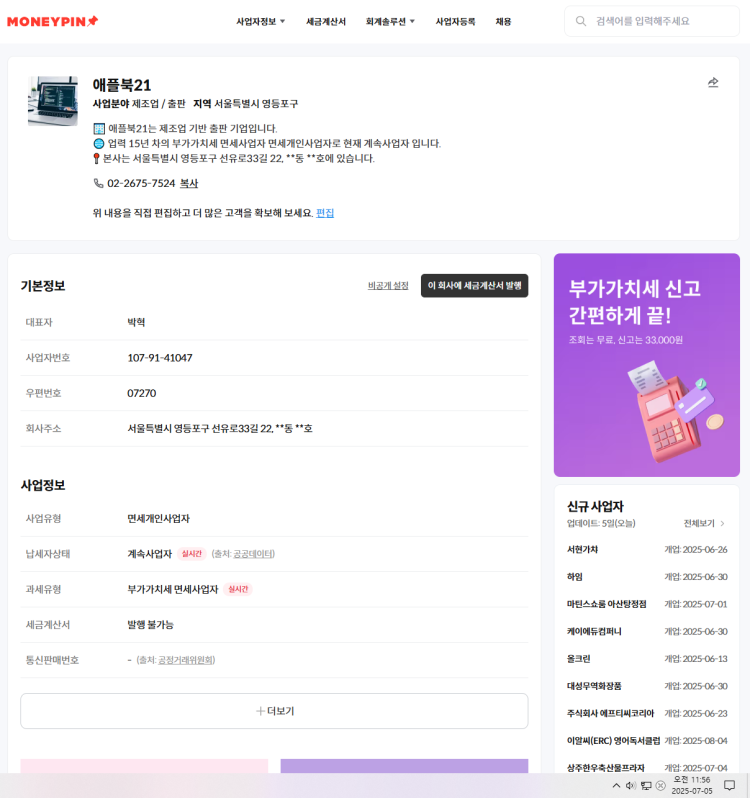Click the MONEYPIN logo
Viewport: 750px width, 798px height.
(x=52, y=21)
